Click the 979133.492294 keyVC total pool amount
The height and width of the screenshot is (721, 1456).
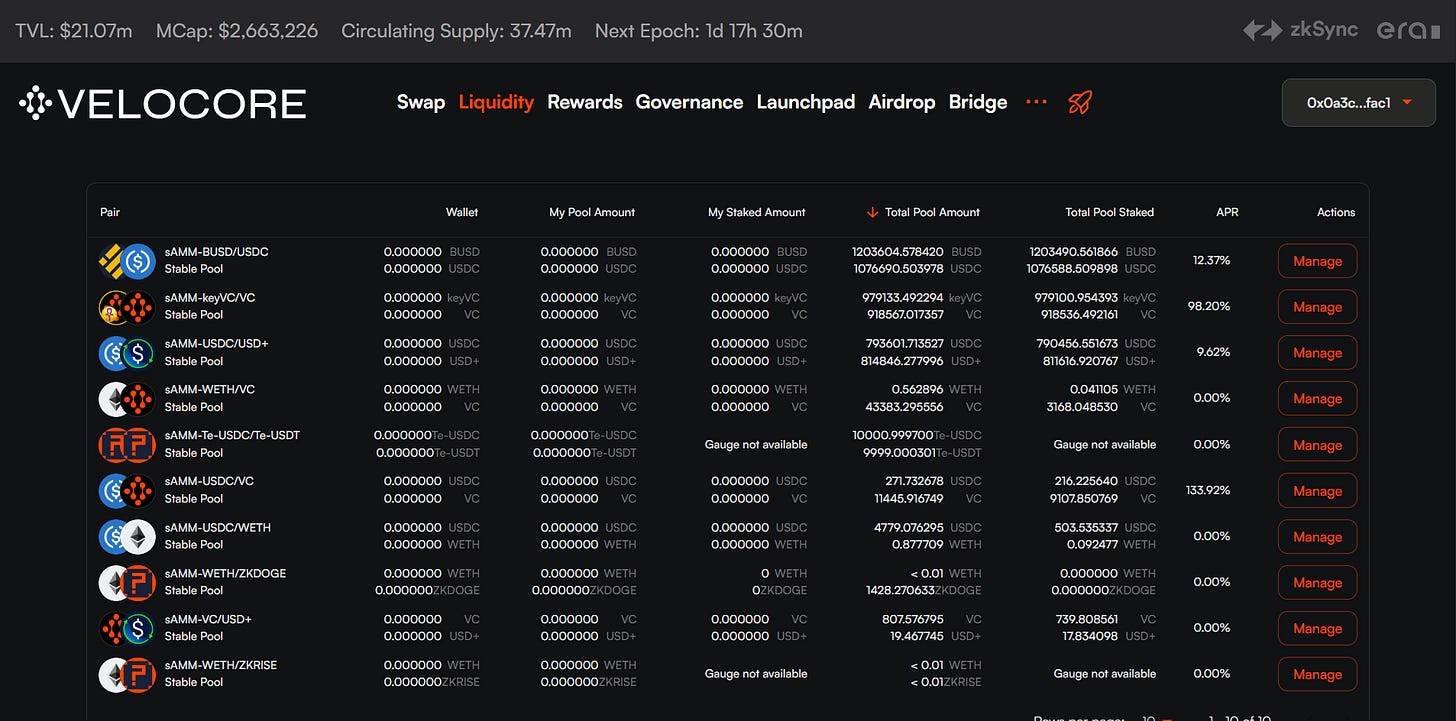pyautogui.click(x=921, y=298)
